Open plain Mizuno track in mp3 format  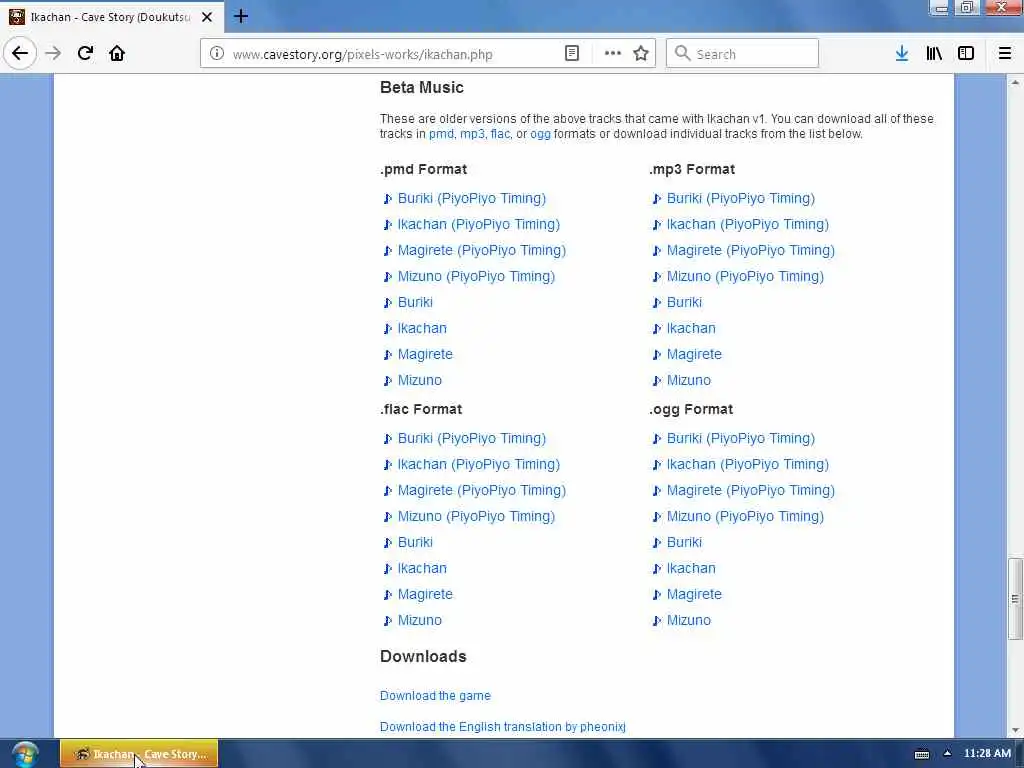coord(688,381)
